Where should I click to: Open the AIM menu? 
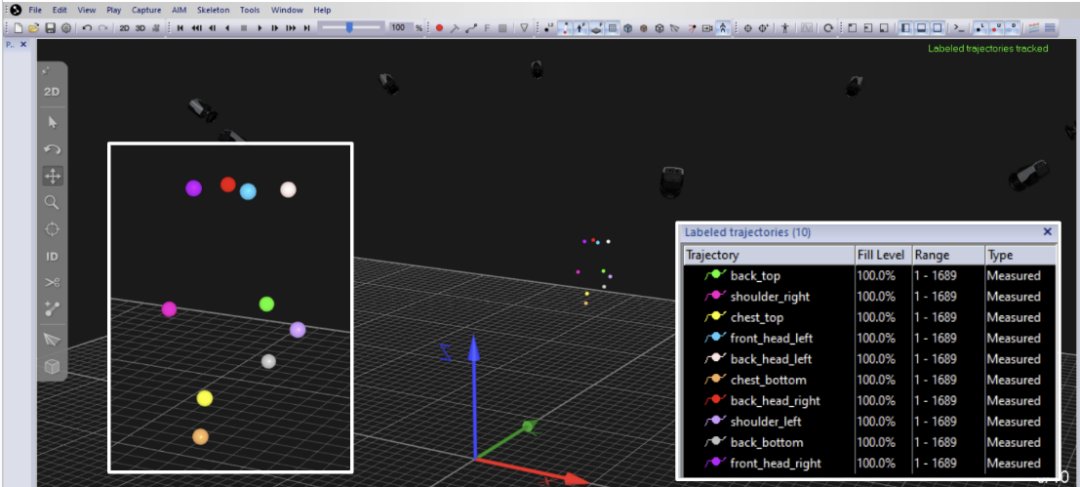point(179,10)
